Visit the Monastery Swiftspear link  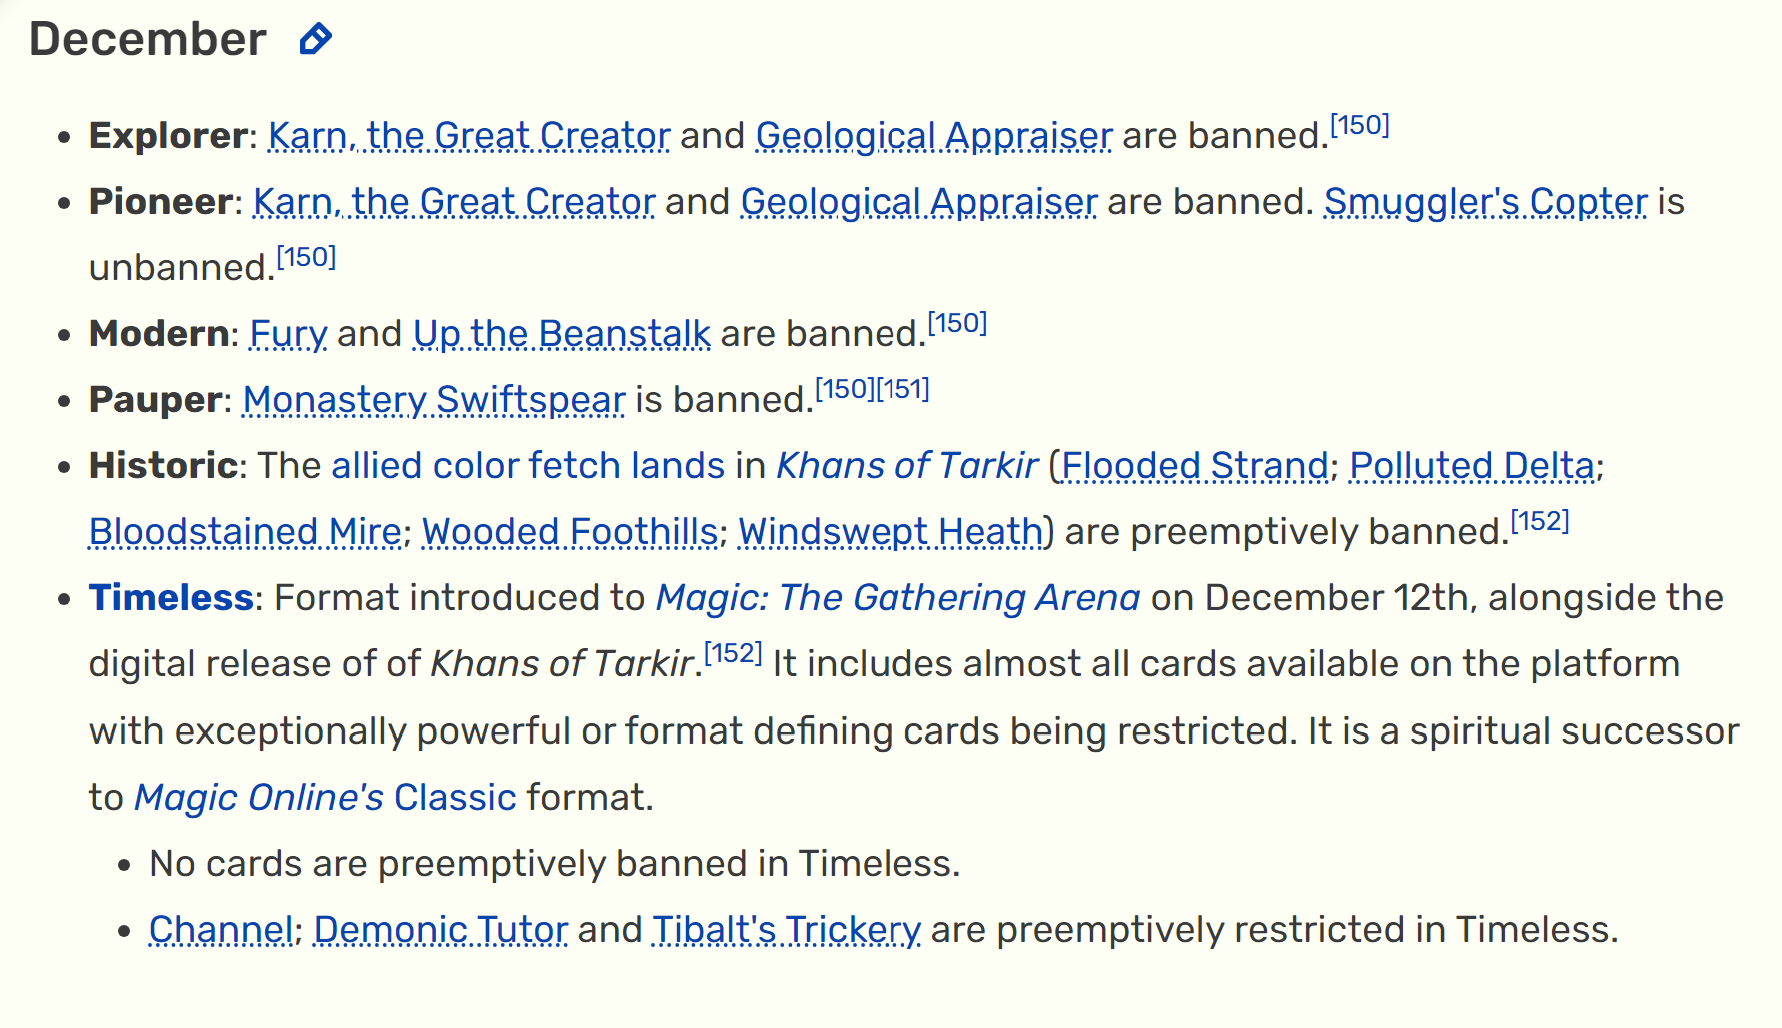point(434,400)
